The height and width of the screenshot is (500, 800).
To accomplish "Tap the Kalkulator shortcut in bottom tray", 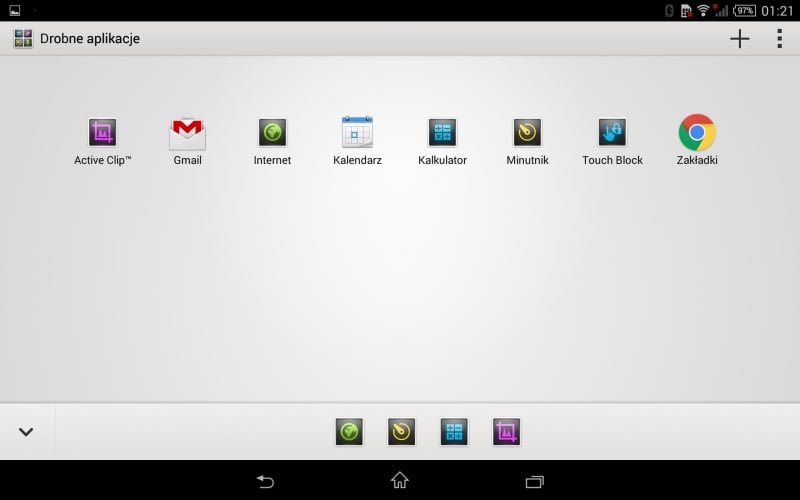I will pyautogui.click(x=454, y=432).
